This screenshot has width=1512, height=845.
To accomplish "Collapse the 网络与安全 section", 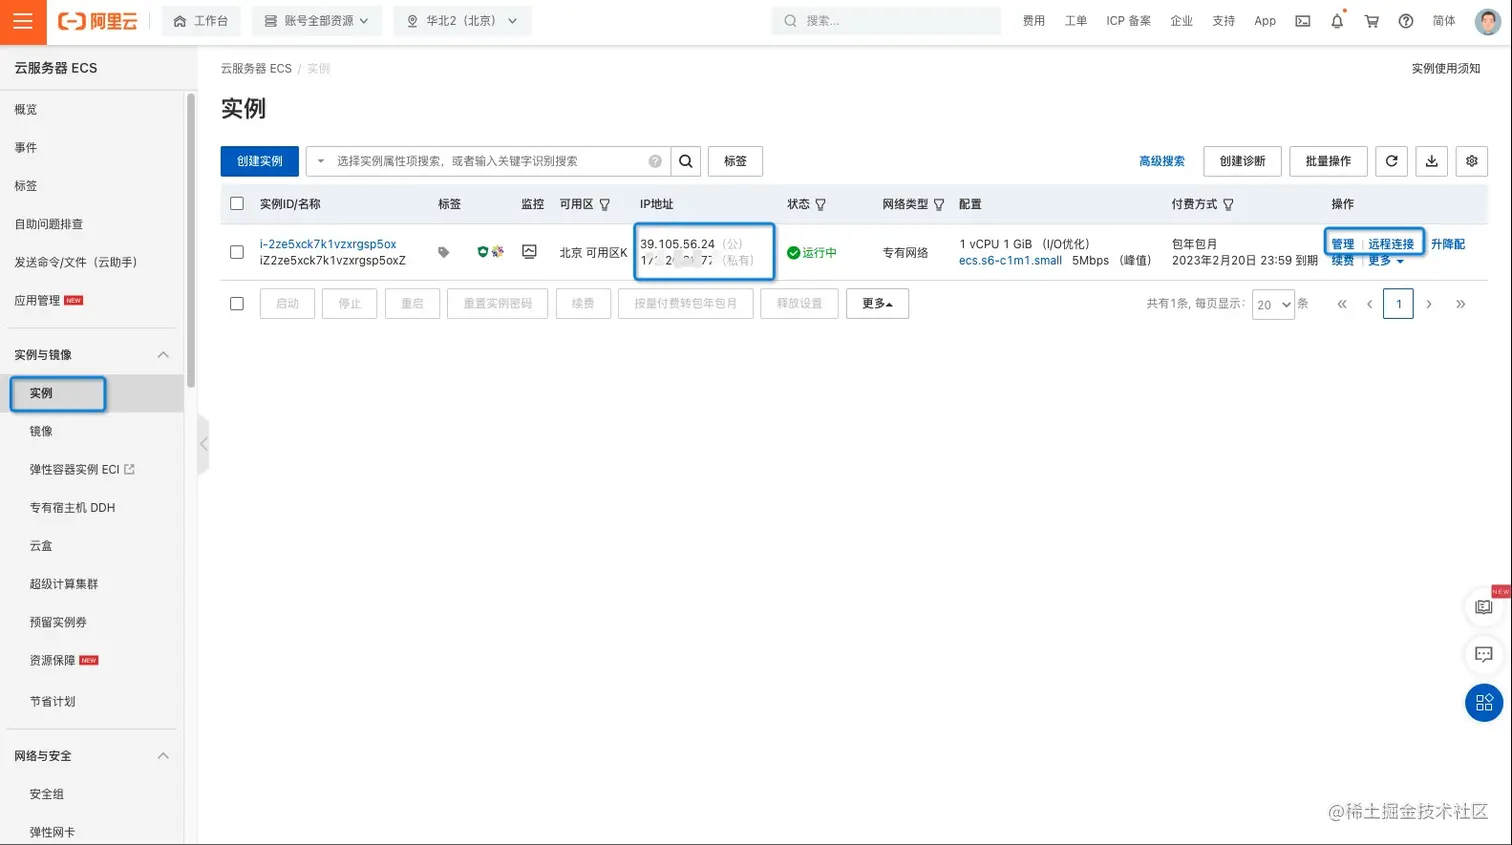I will pos(163,756).
